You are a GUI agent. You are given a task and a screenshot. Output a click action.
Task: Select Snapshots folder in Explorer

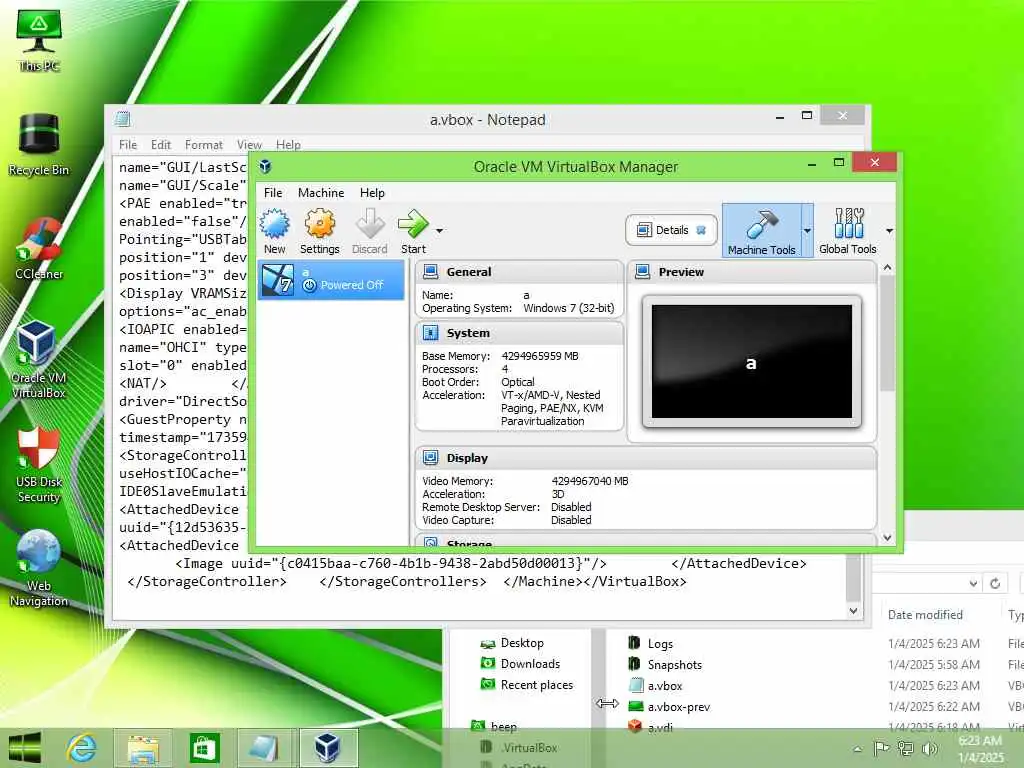tap(665, 664)
